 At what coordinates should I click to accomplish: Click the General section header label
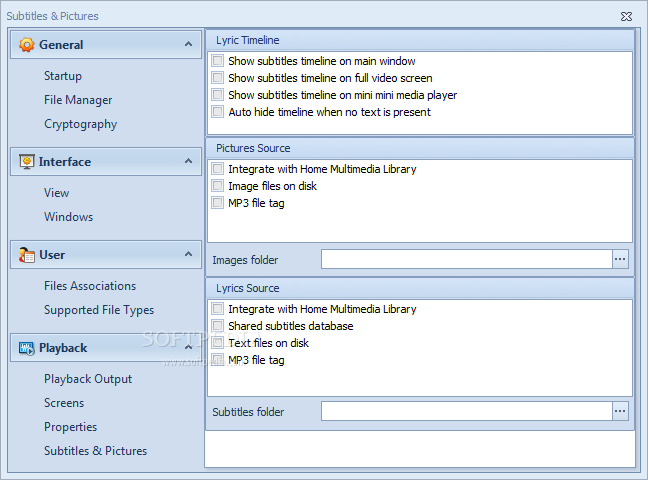pos(61,45)
